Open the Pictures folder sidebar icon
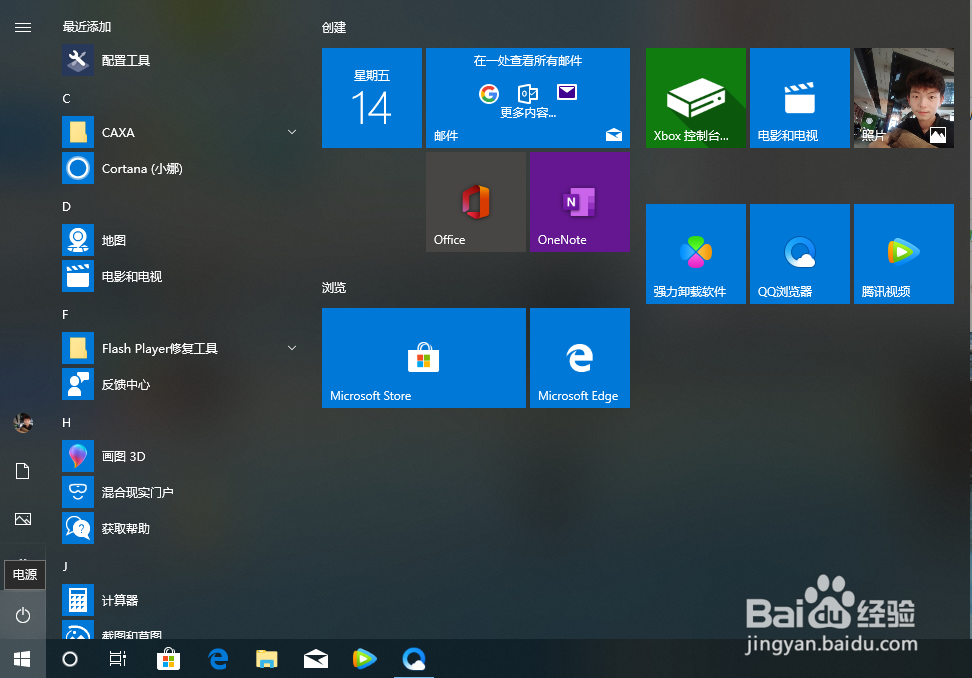The image size is (972, 678). pyautogui.click(x=23, y=519)
